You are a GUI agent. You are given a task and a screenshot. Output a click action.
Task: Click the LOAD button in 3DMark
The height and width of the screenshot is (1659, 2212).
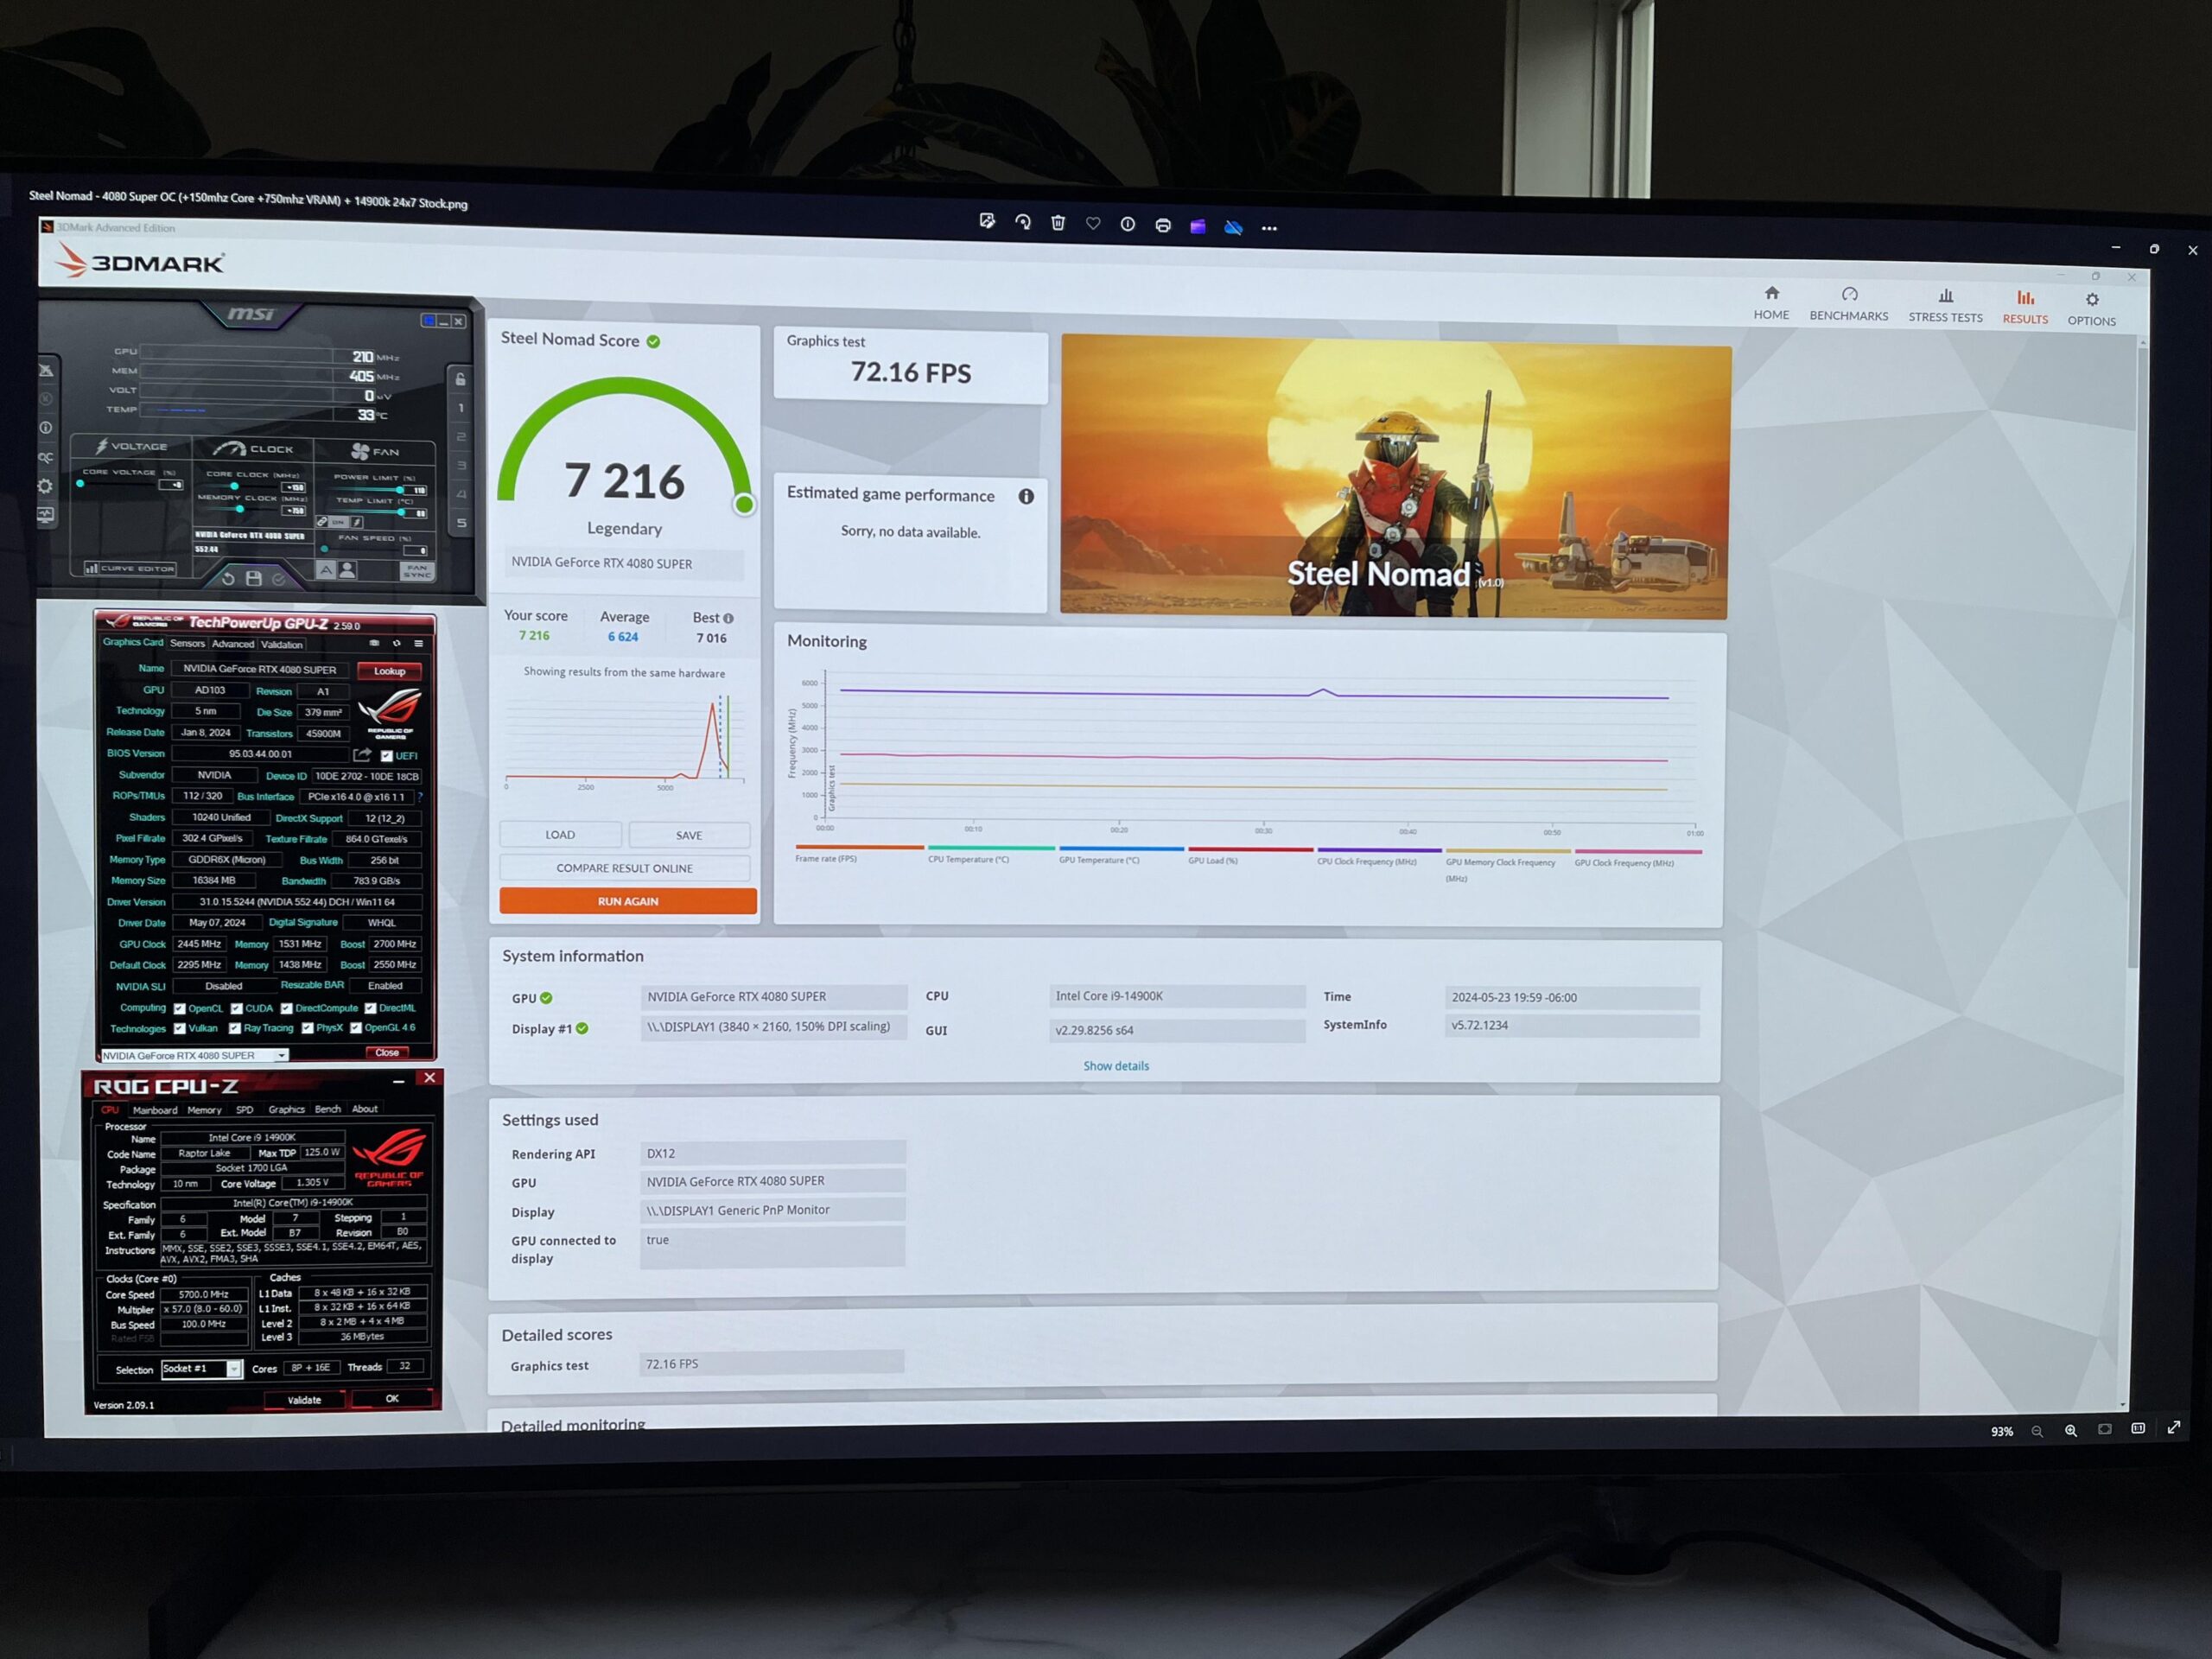(x=560, y=834)
